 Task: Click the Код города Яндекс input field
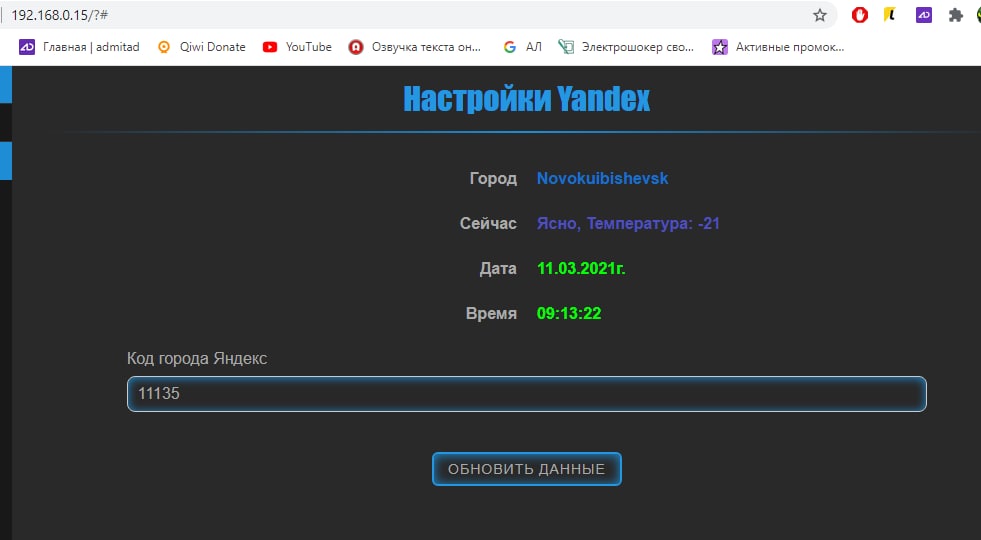tap(526, 394)
